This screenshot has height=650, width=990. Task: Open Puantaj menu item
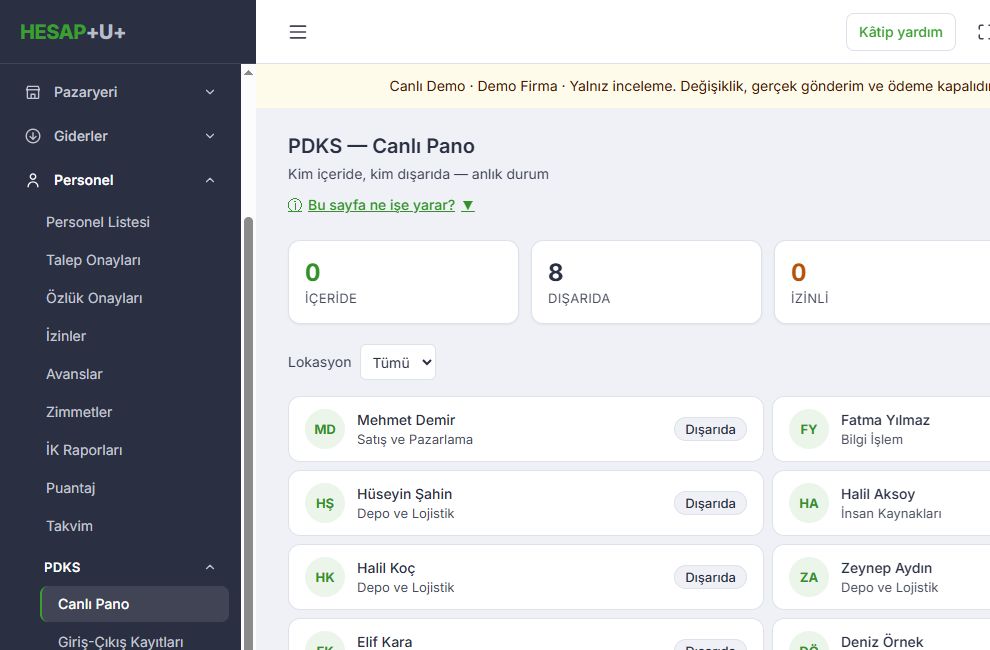tap(70, 488)
